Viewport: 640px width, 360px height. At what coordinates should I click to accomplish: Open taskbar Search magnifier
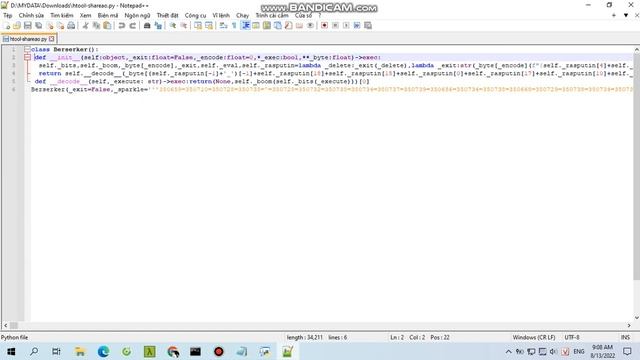(x=34, y=351)
